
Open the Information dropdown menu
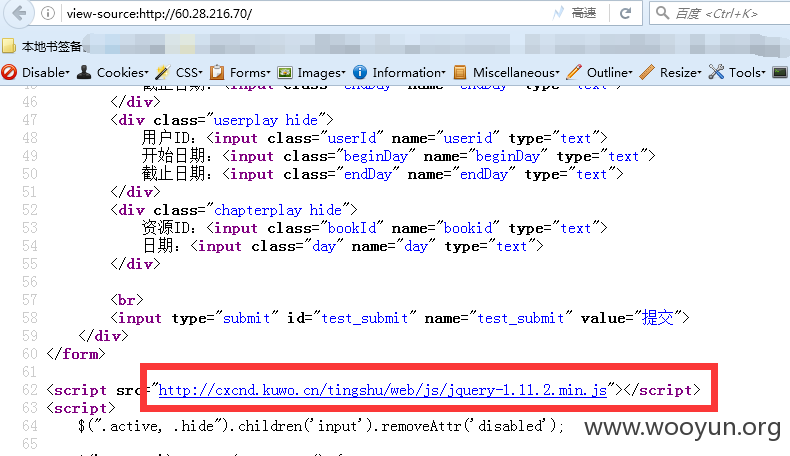click(400, 73)
